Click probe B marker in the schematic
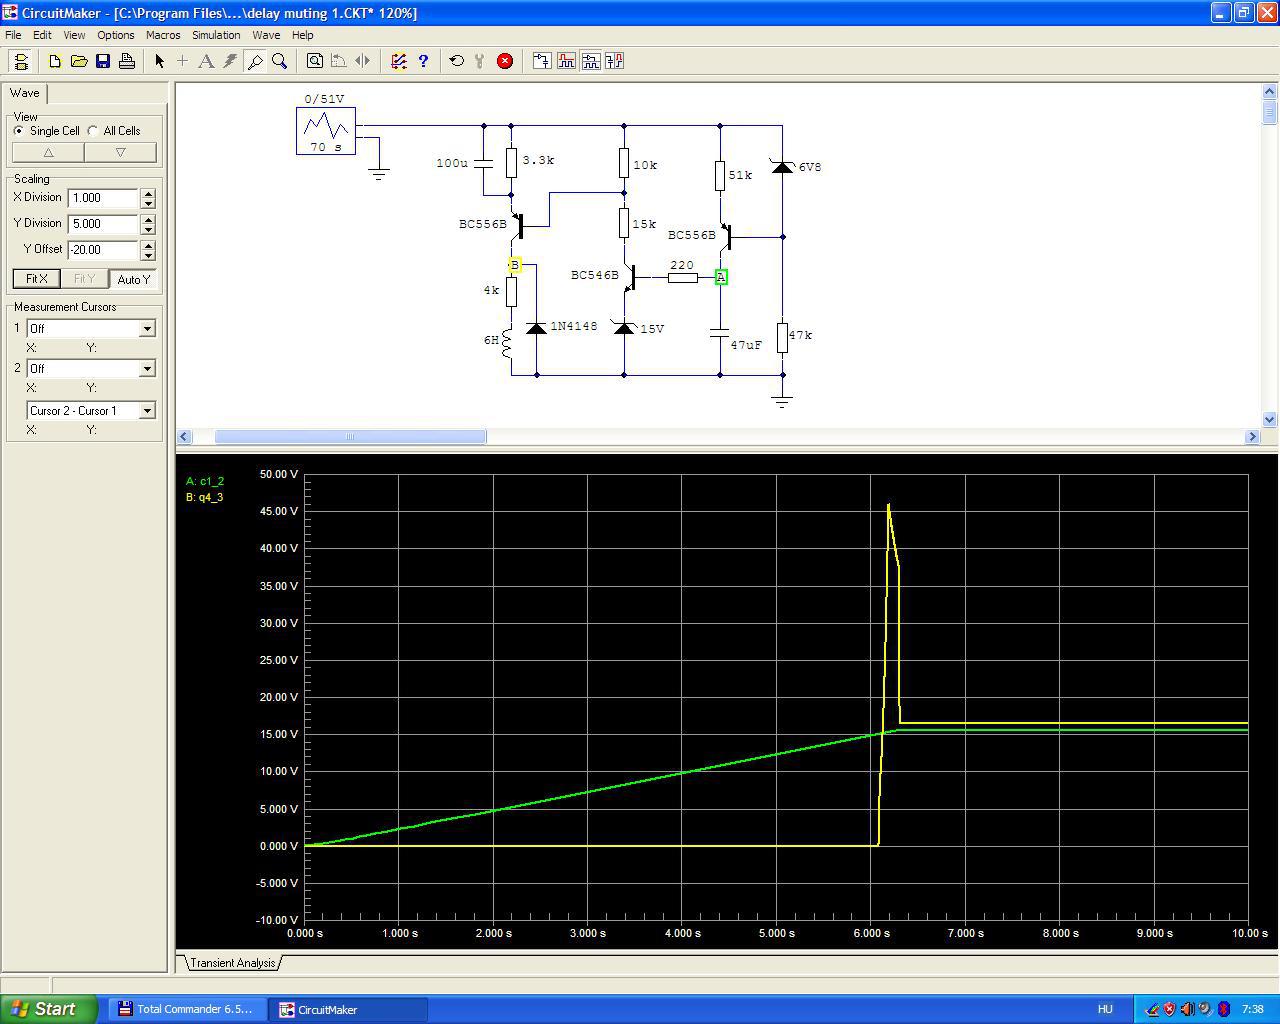This screenshot has height=1024, width=1280. point(515,265)
